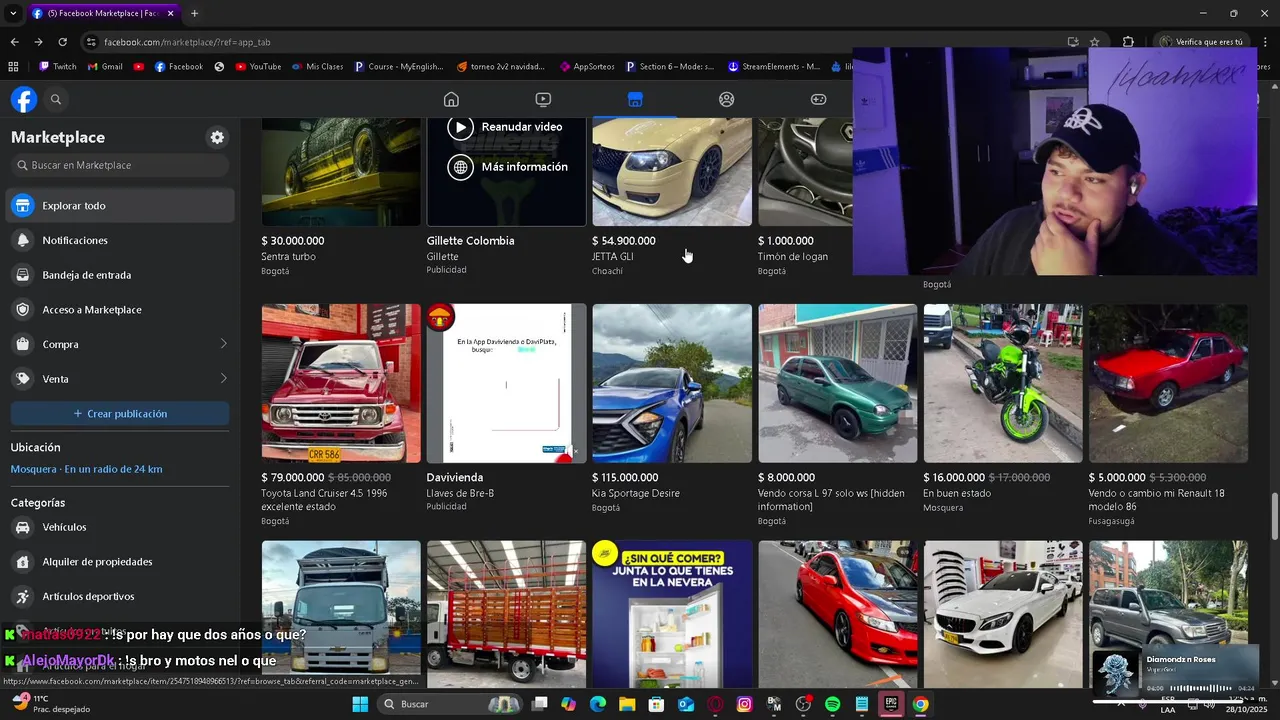This screenshot has height=720, width=1280.
Task: Open new browser tab
Action: (194, 13)
